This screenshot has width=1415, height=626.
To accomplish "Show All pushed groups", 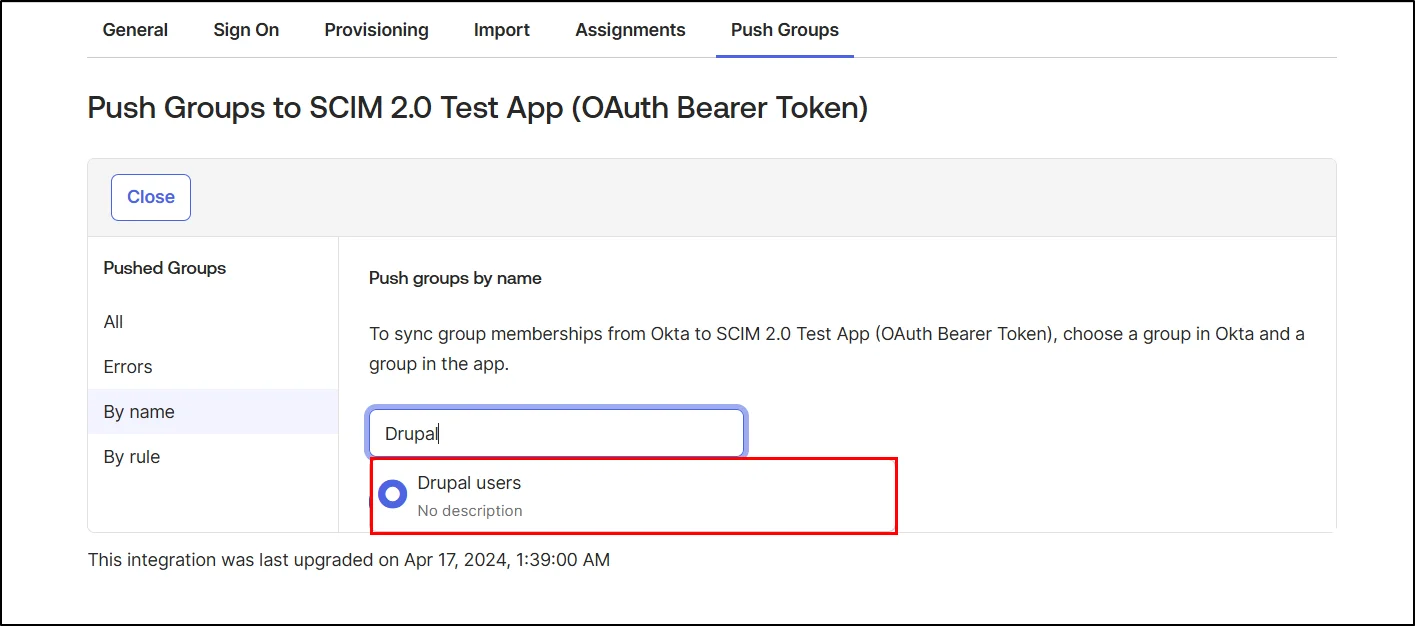I will [x=213, y=322].
